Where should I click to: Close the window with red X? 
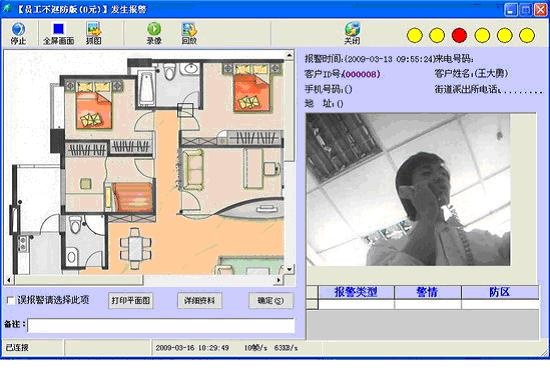[x=541, y=9]
